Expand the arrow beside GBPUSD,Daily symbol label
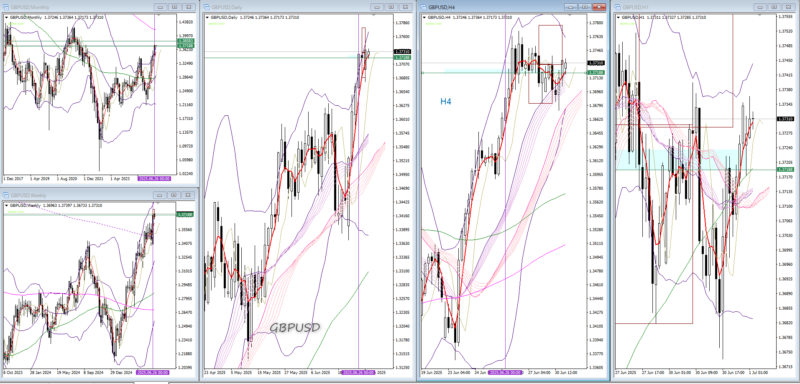Viewport: 800px width, 384px height. point(207,17)
